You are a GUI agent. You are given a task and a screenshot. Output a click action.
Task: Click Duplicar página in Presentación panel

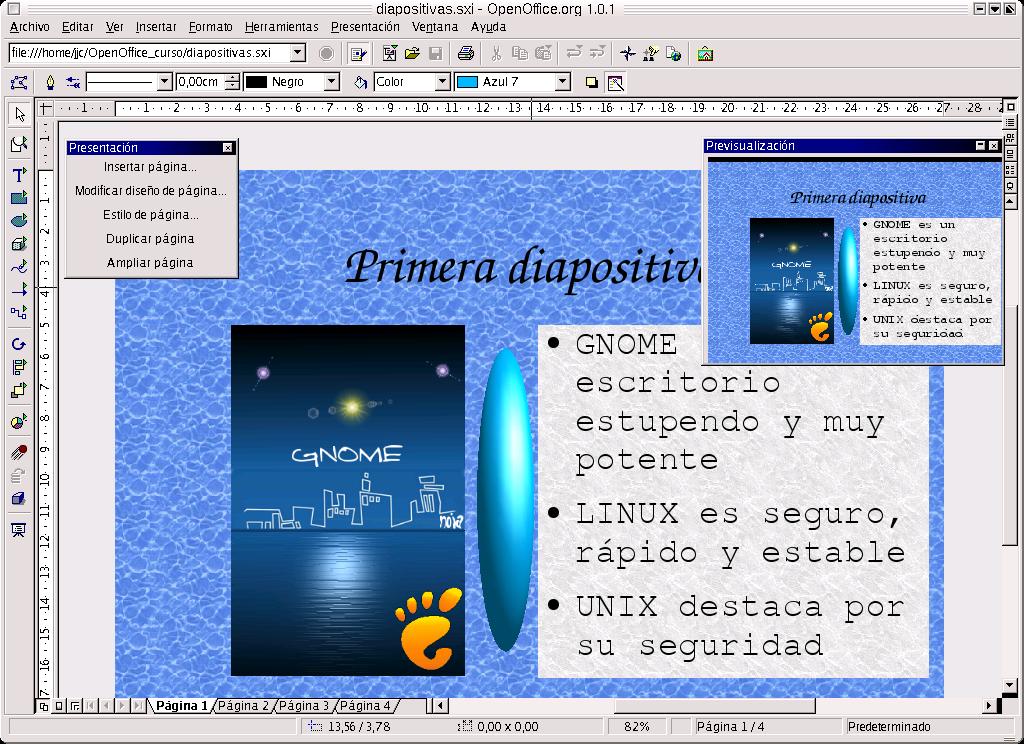pyautogui.click(x=150, y=239)
